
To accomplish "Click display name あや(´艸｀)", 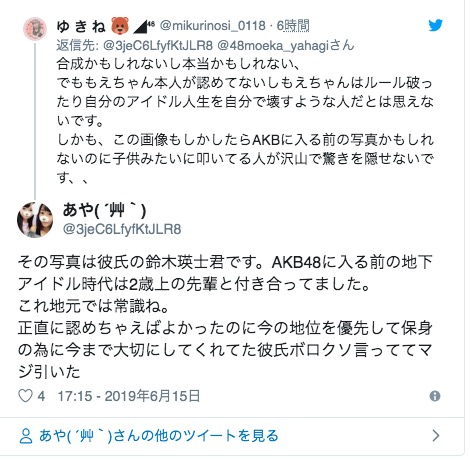I will (104, 210).
